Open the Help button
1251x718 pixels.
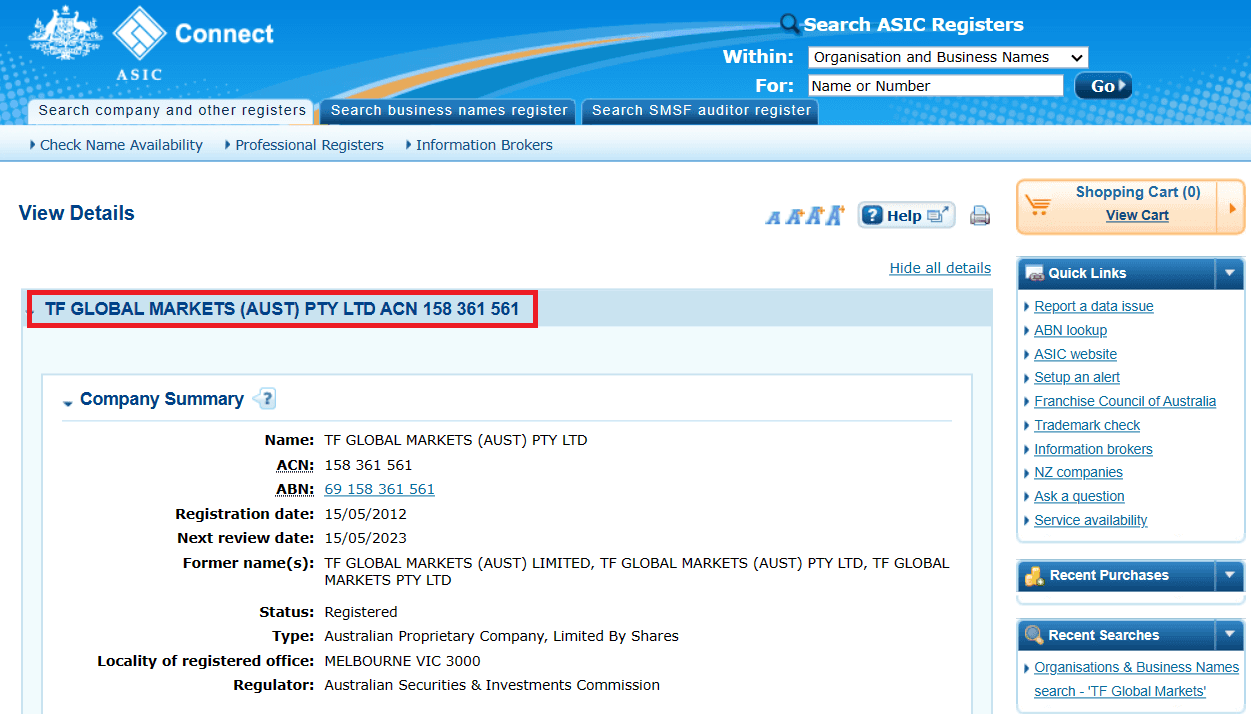(906, 215)
